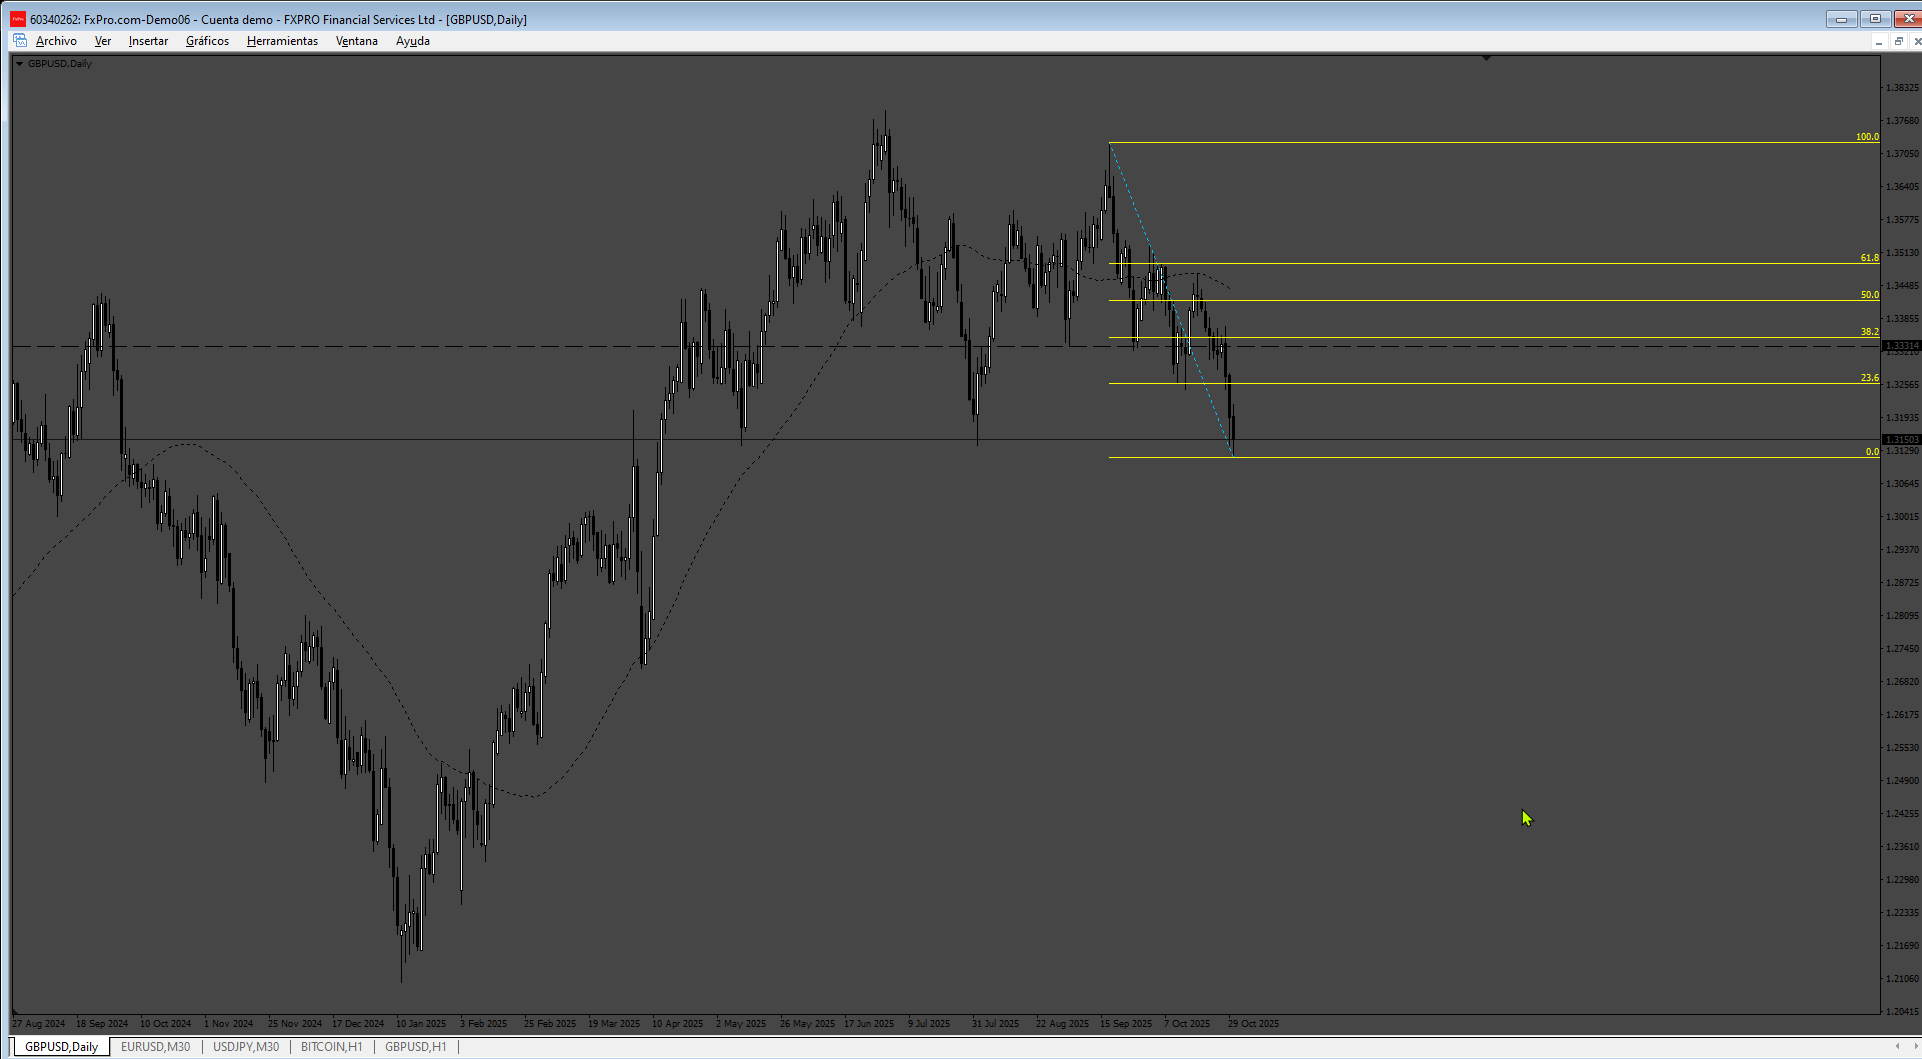Click the 10 Jan 2025 date label

click(421, 1023)
